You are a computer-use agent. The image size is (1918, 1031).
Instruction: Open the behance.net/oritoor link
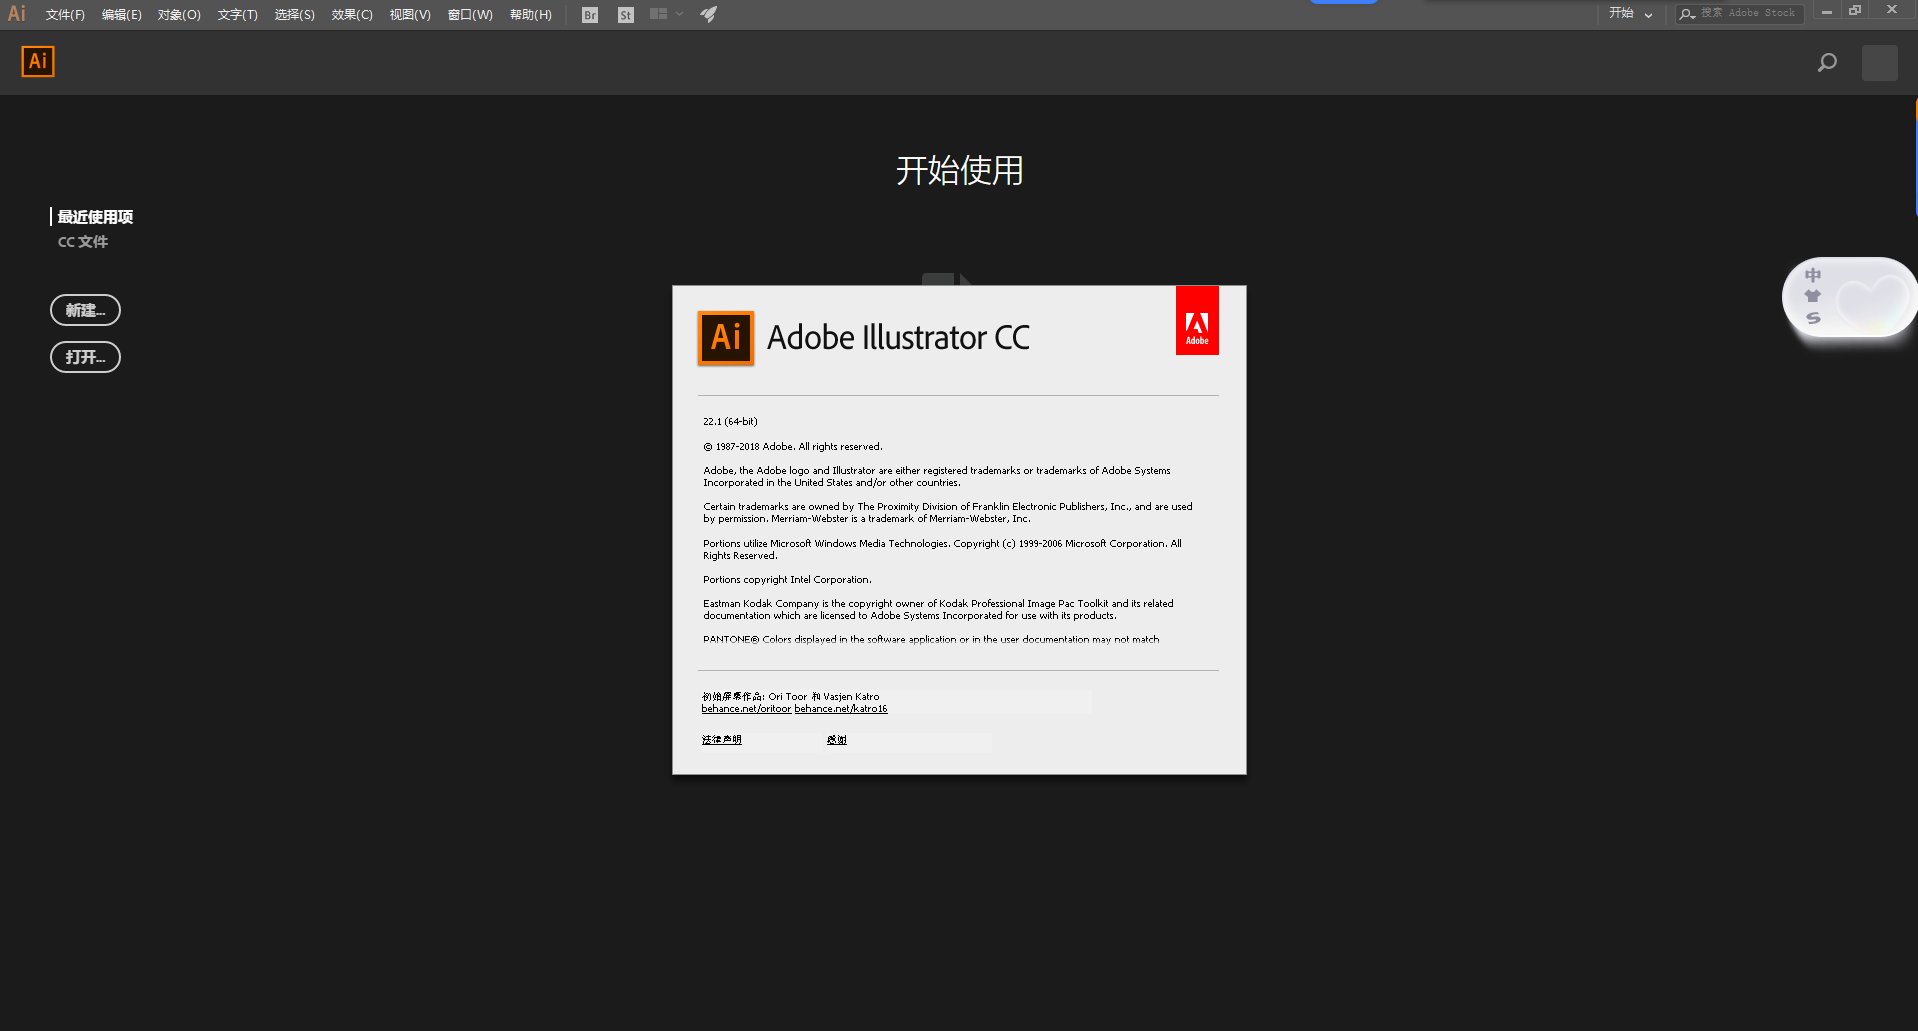(x=746, y=708)
